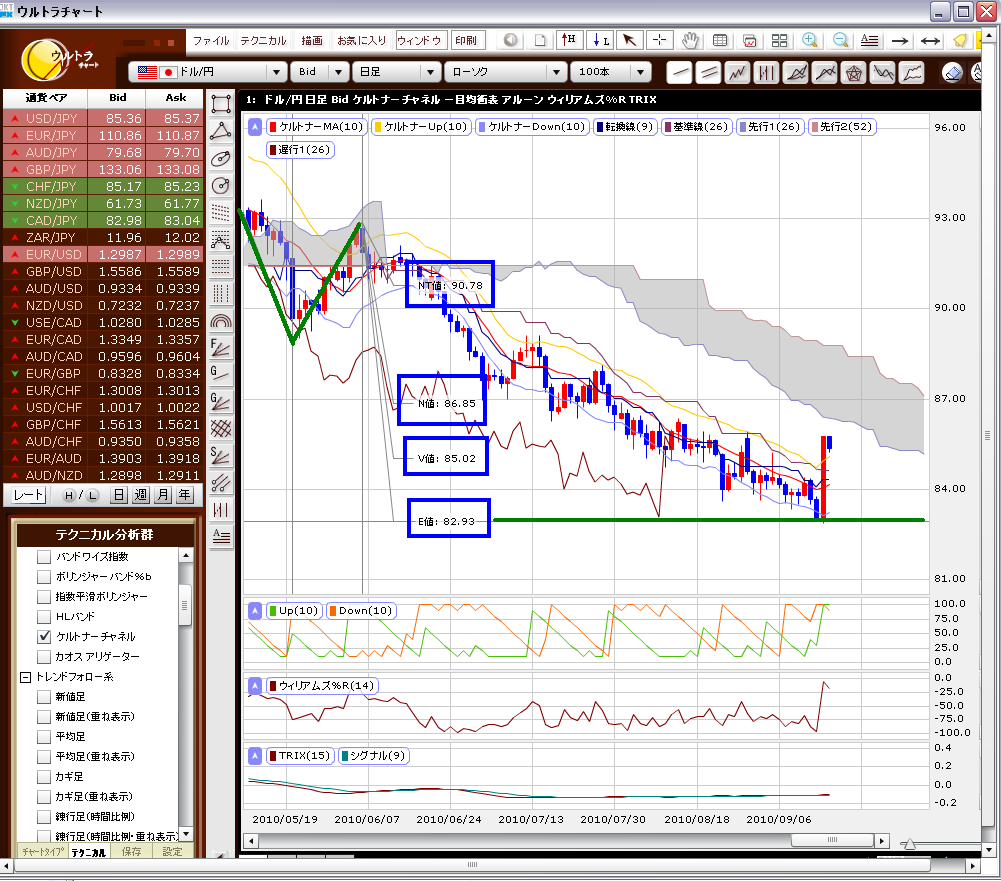Image resolution: width=1001 pixels, height=881 pixels.
Task: Select the speed lines (S) tool
Action: coord(221,455)
